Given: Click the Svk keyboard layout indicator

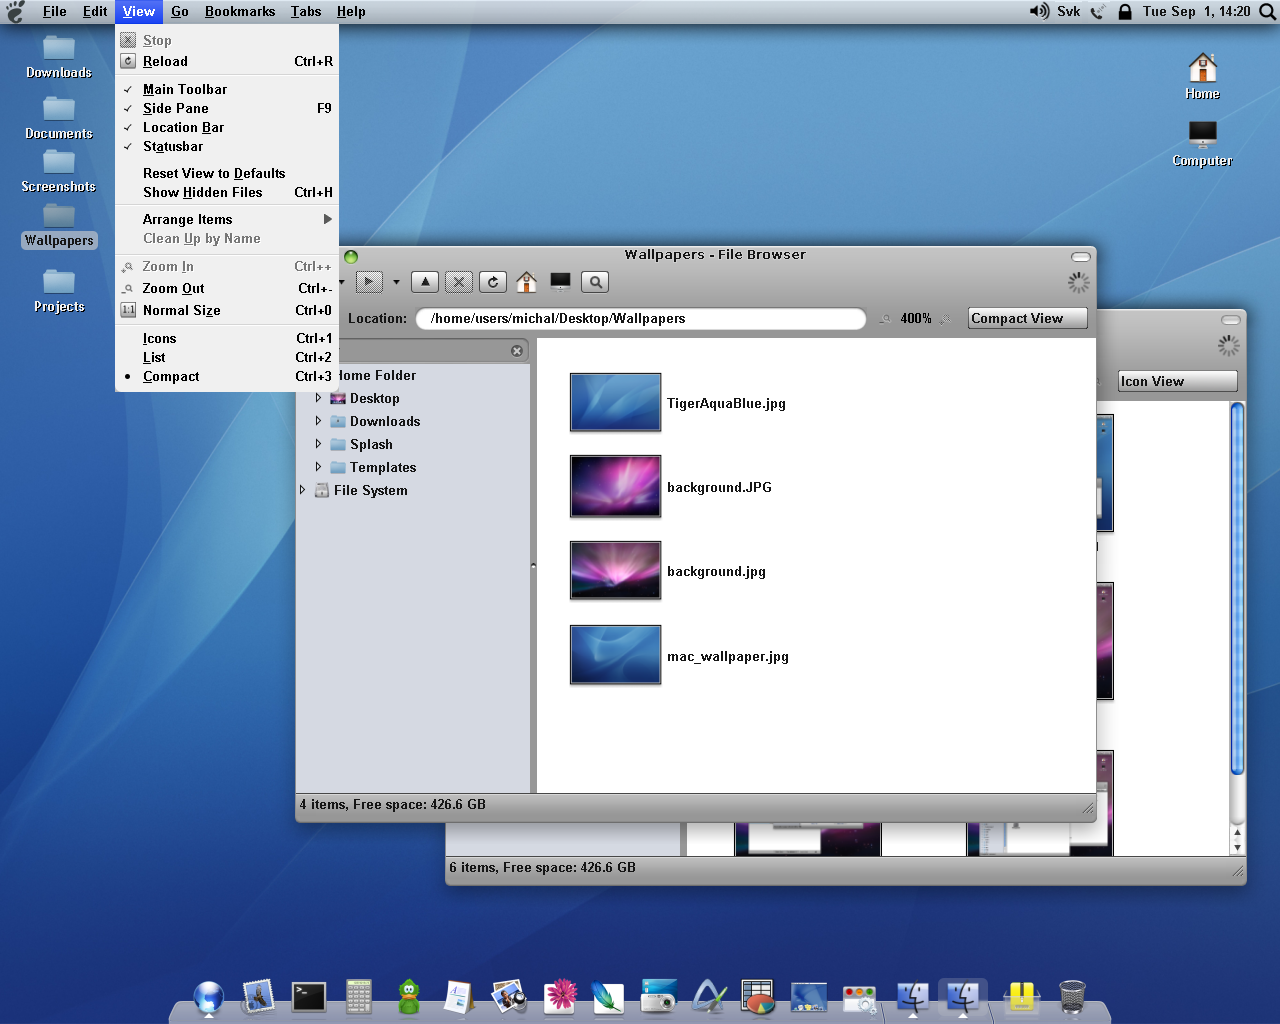Looking at the screenshot, I should 1069,11.
